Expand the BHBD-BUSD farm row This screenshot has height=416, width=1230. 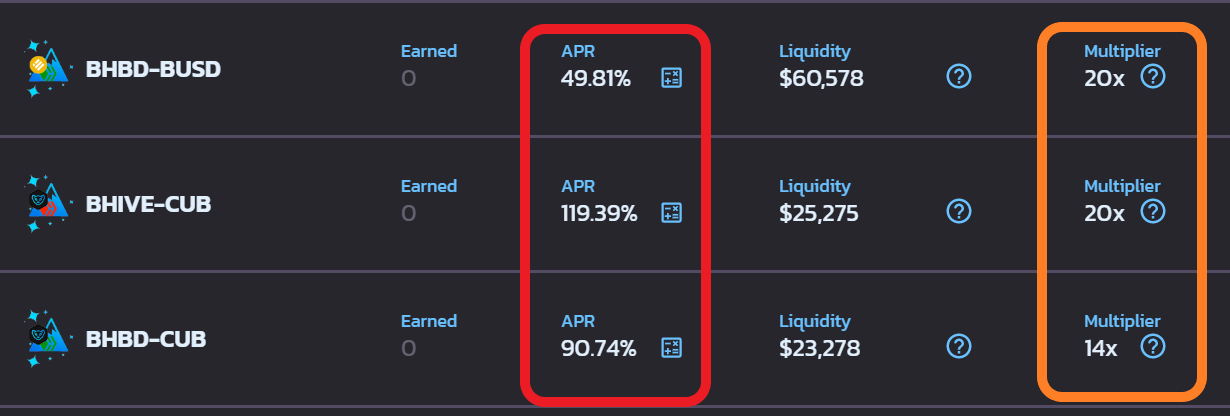[615, 69]
